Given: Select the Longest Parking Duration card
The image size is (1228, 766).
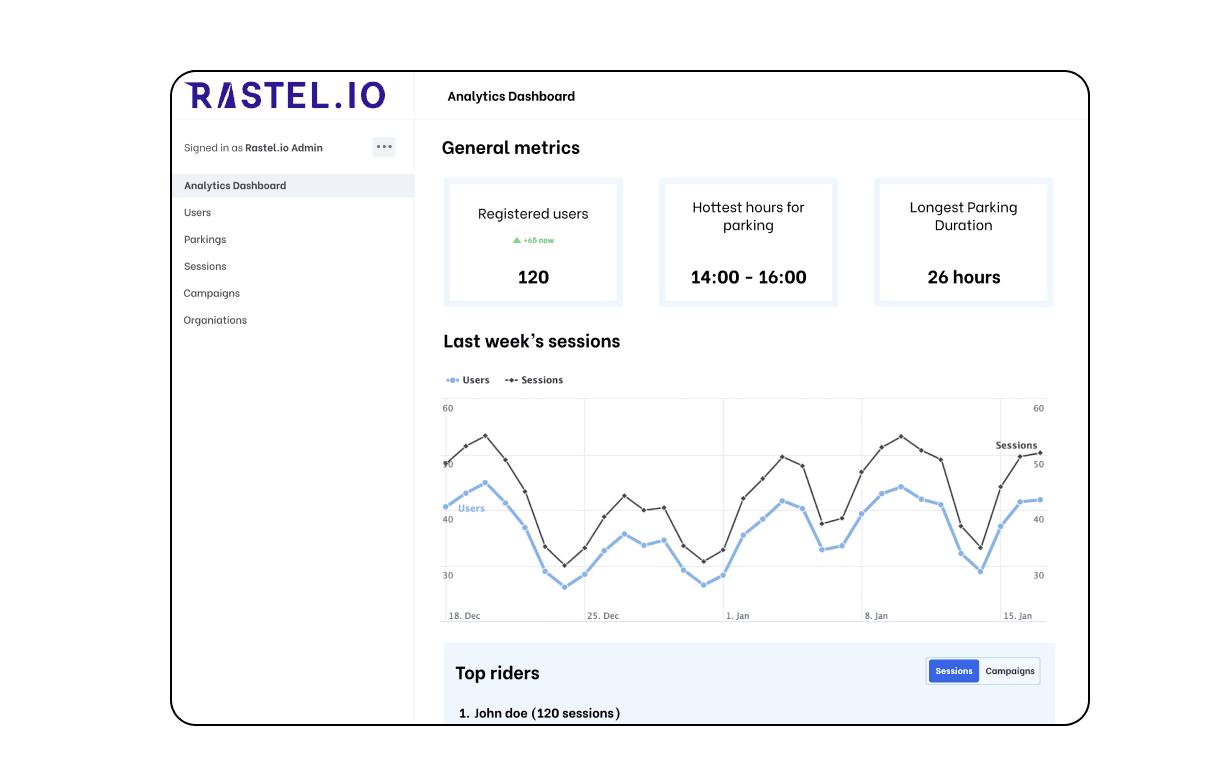Looking at the screenshot, I should 963,243.
